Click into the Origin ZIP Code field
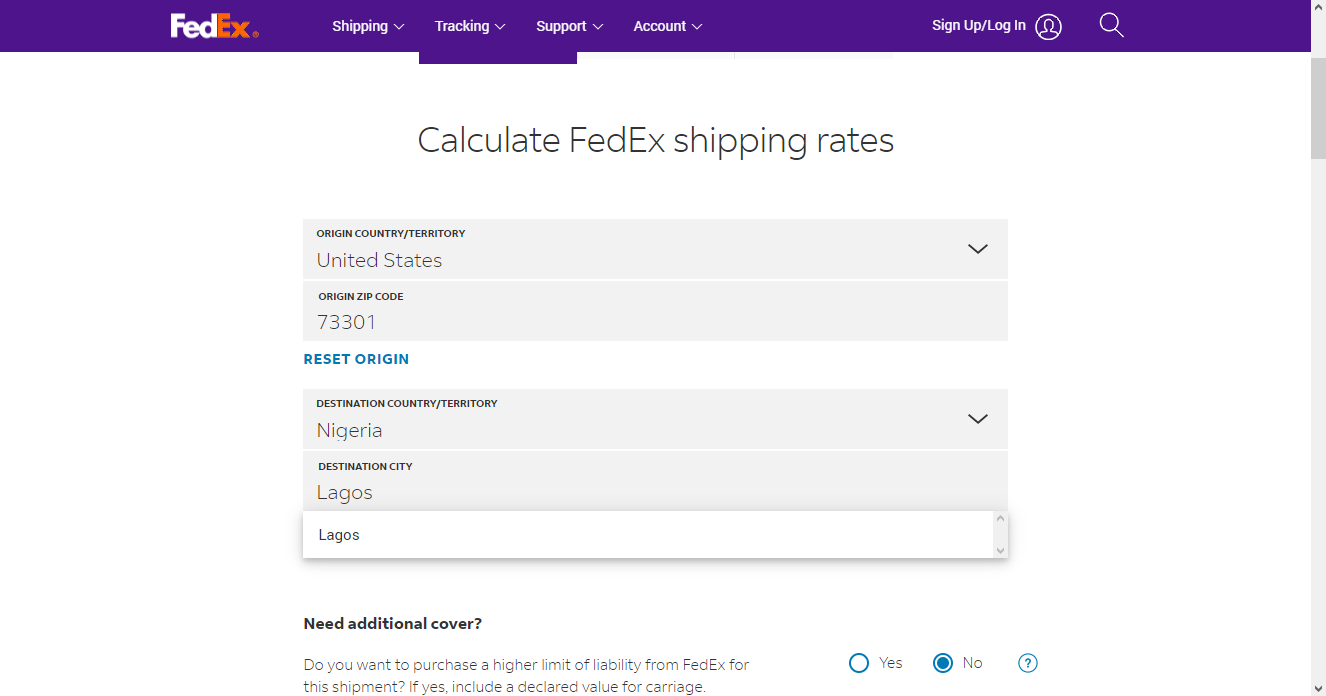Viewport: 1326px width, 696px height. click(x=655, y=311)
